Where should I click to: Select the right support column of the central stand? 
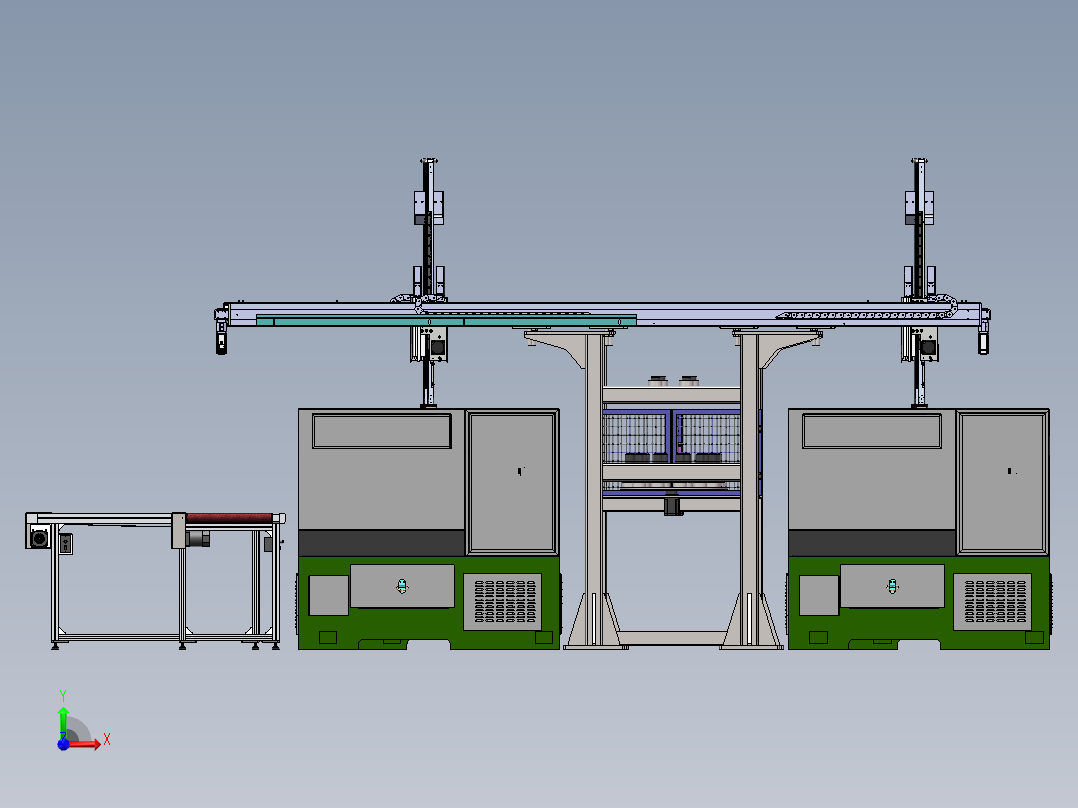[750, 490]
